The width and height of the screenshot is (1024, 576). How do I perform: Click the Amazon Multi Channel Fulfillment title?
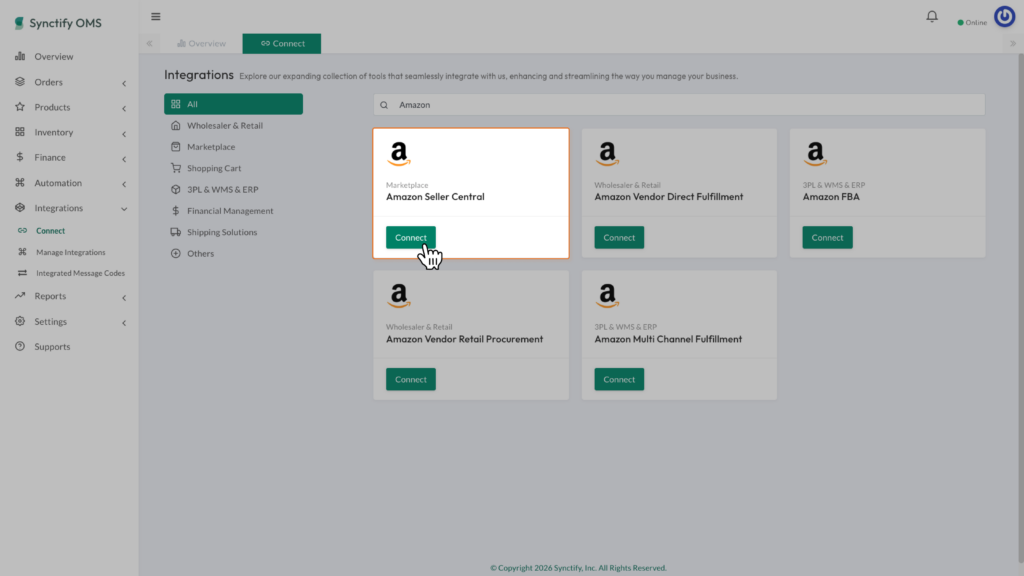[x=668, y=339]
